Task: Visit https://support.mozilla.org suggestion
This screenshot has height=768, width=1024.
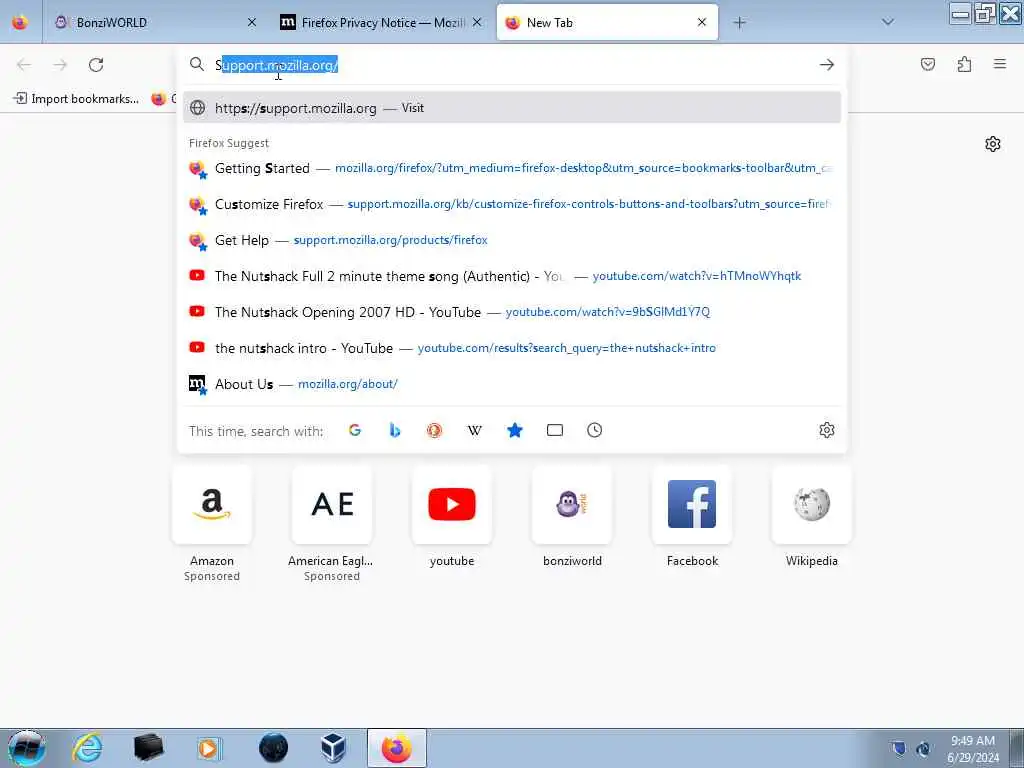Action: (512, 108)
